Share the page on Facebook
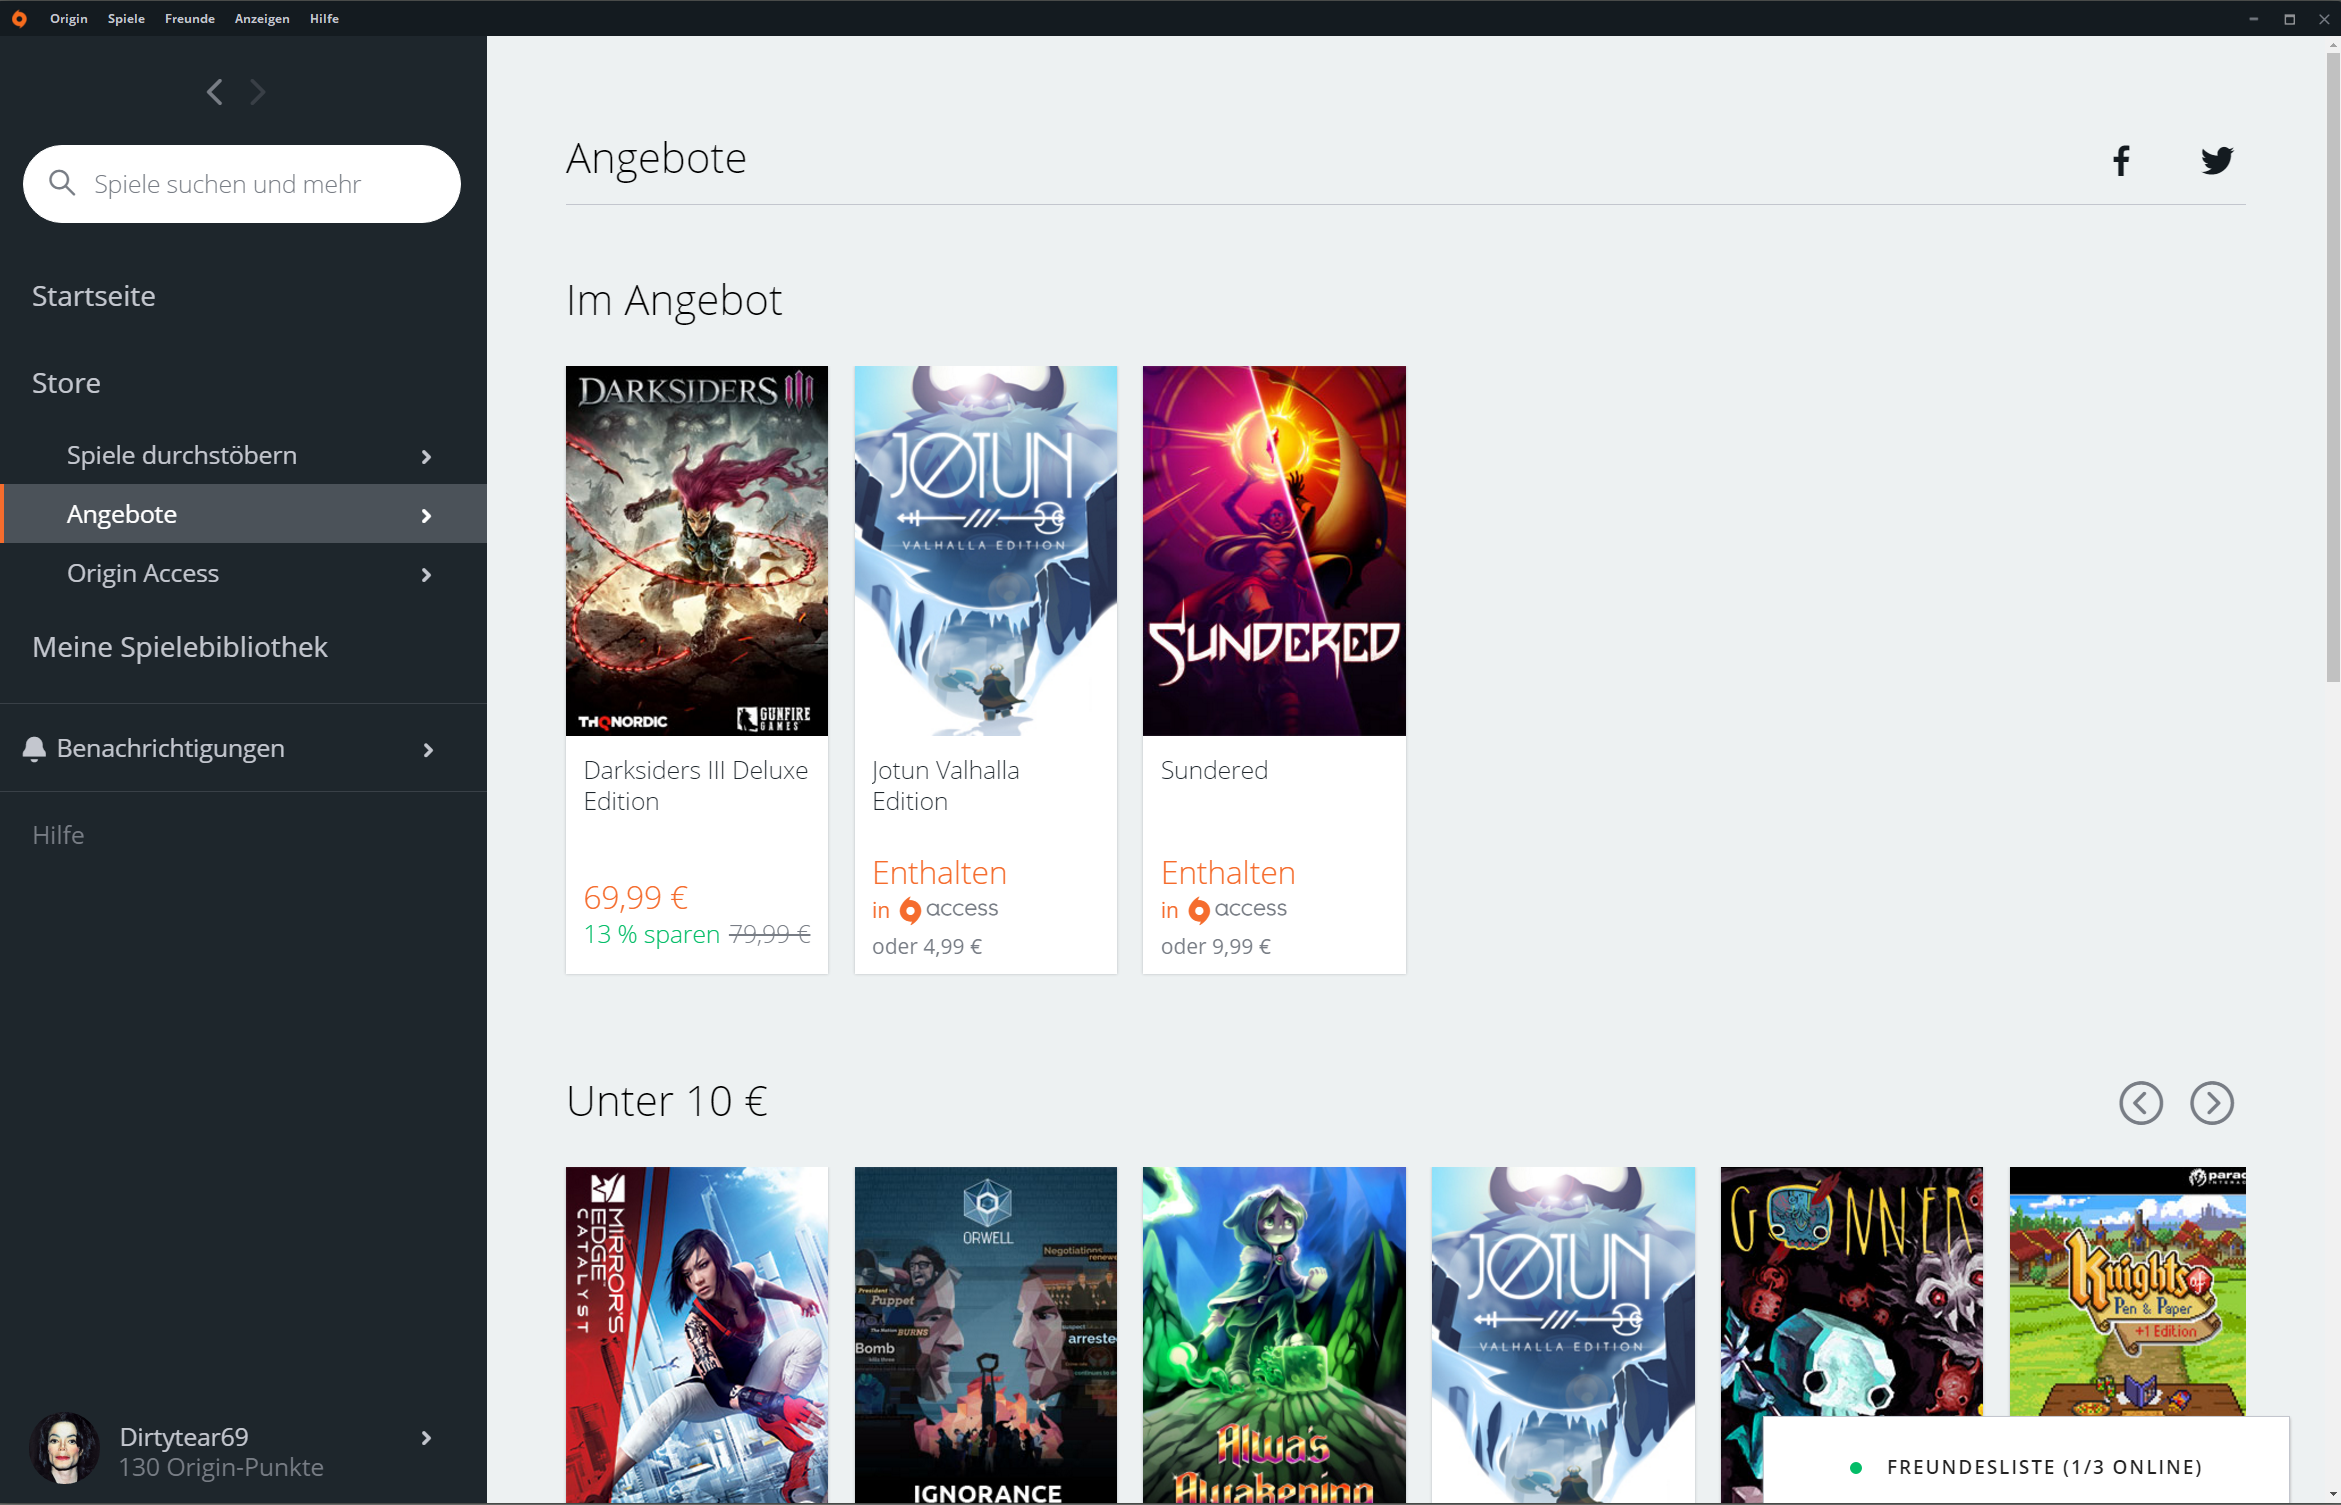Viewport: 2341px width, 1505px height. point(2121,160)
